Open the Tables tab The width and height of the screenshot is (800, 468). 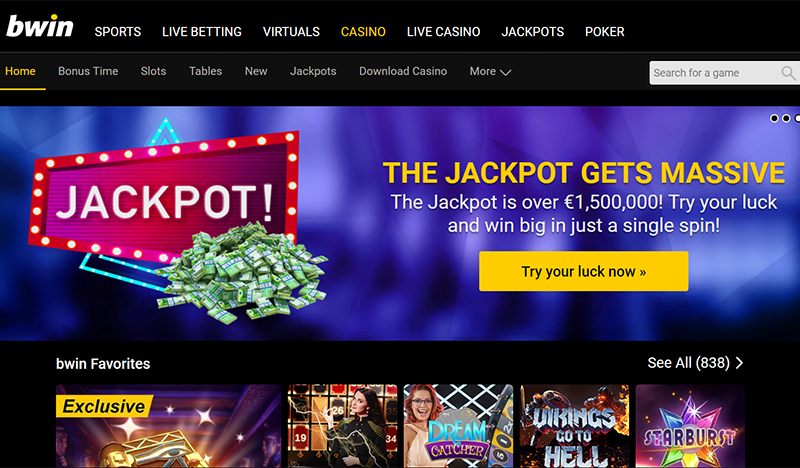[x=206, y=71]
